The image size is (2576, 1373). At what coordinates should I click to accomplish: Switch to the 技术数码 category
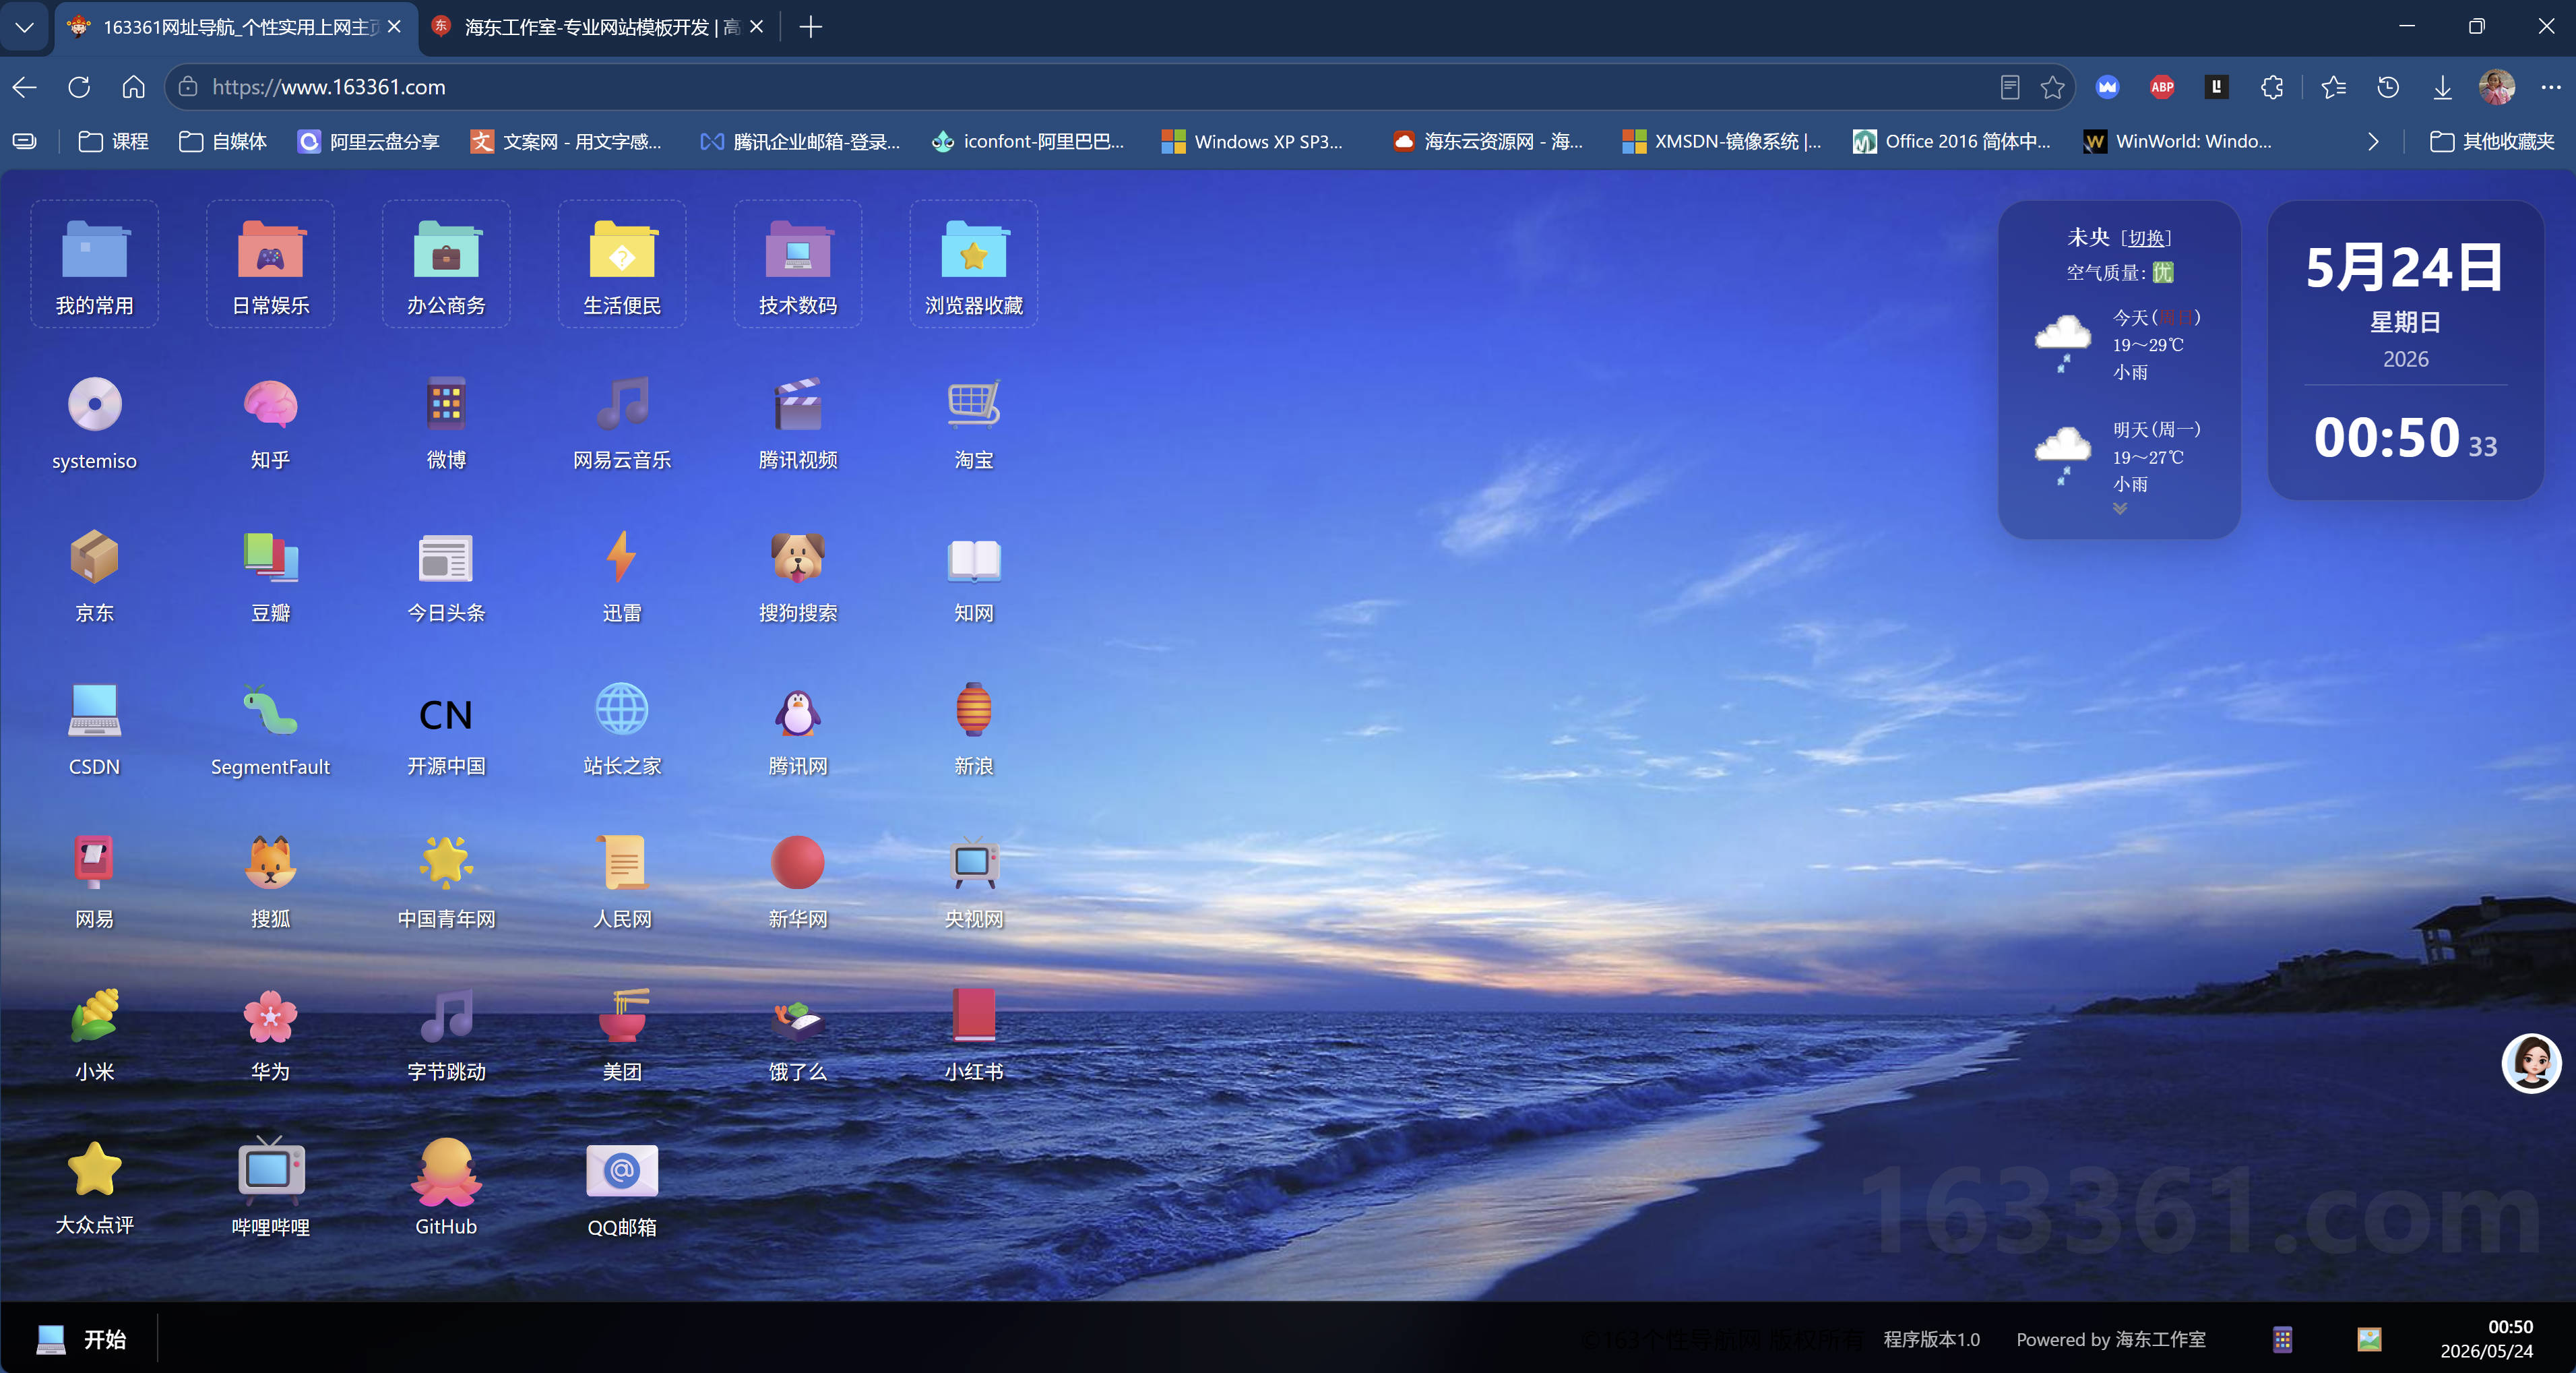798,264
